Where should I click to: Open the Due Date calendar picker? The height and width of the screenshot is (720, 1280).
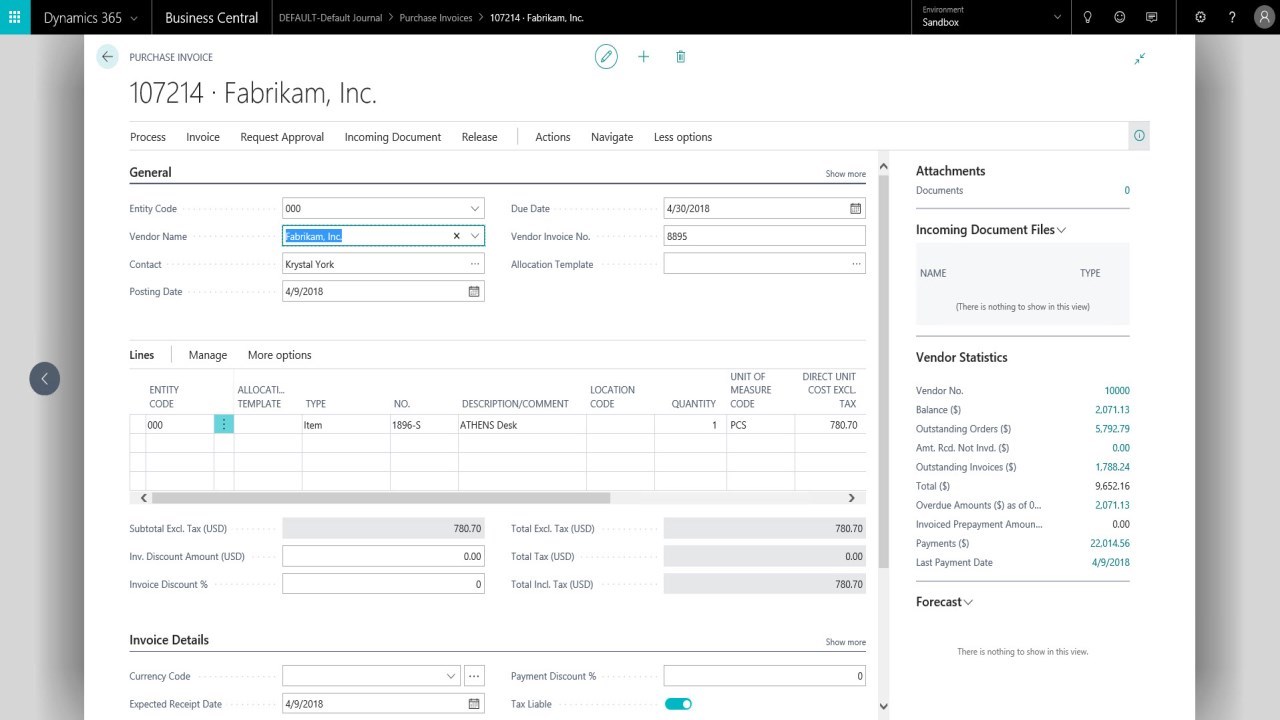[x=855, y=208]
